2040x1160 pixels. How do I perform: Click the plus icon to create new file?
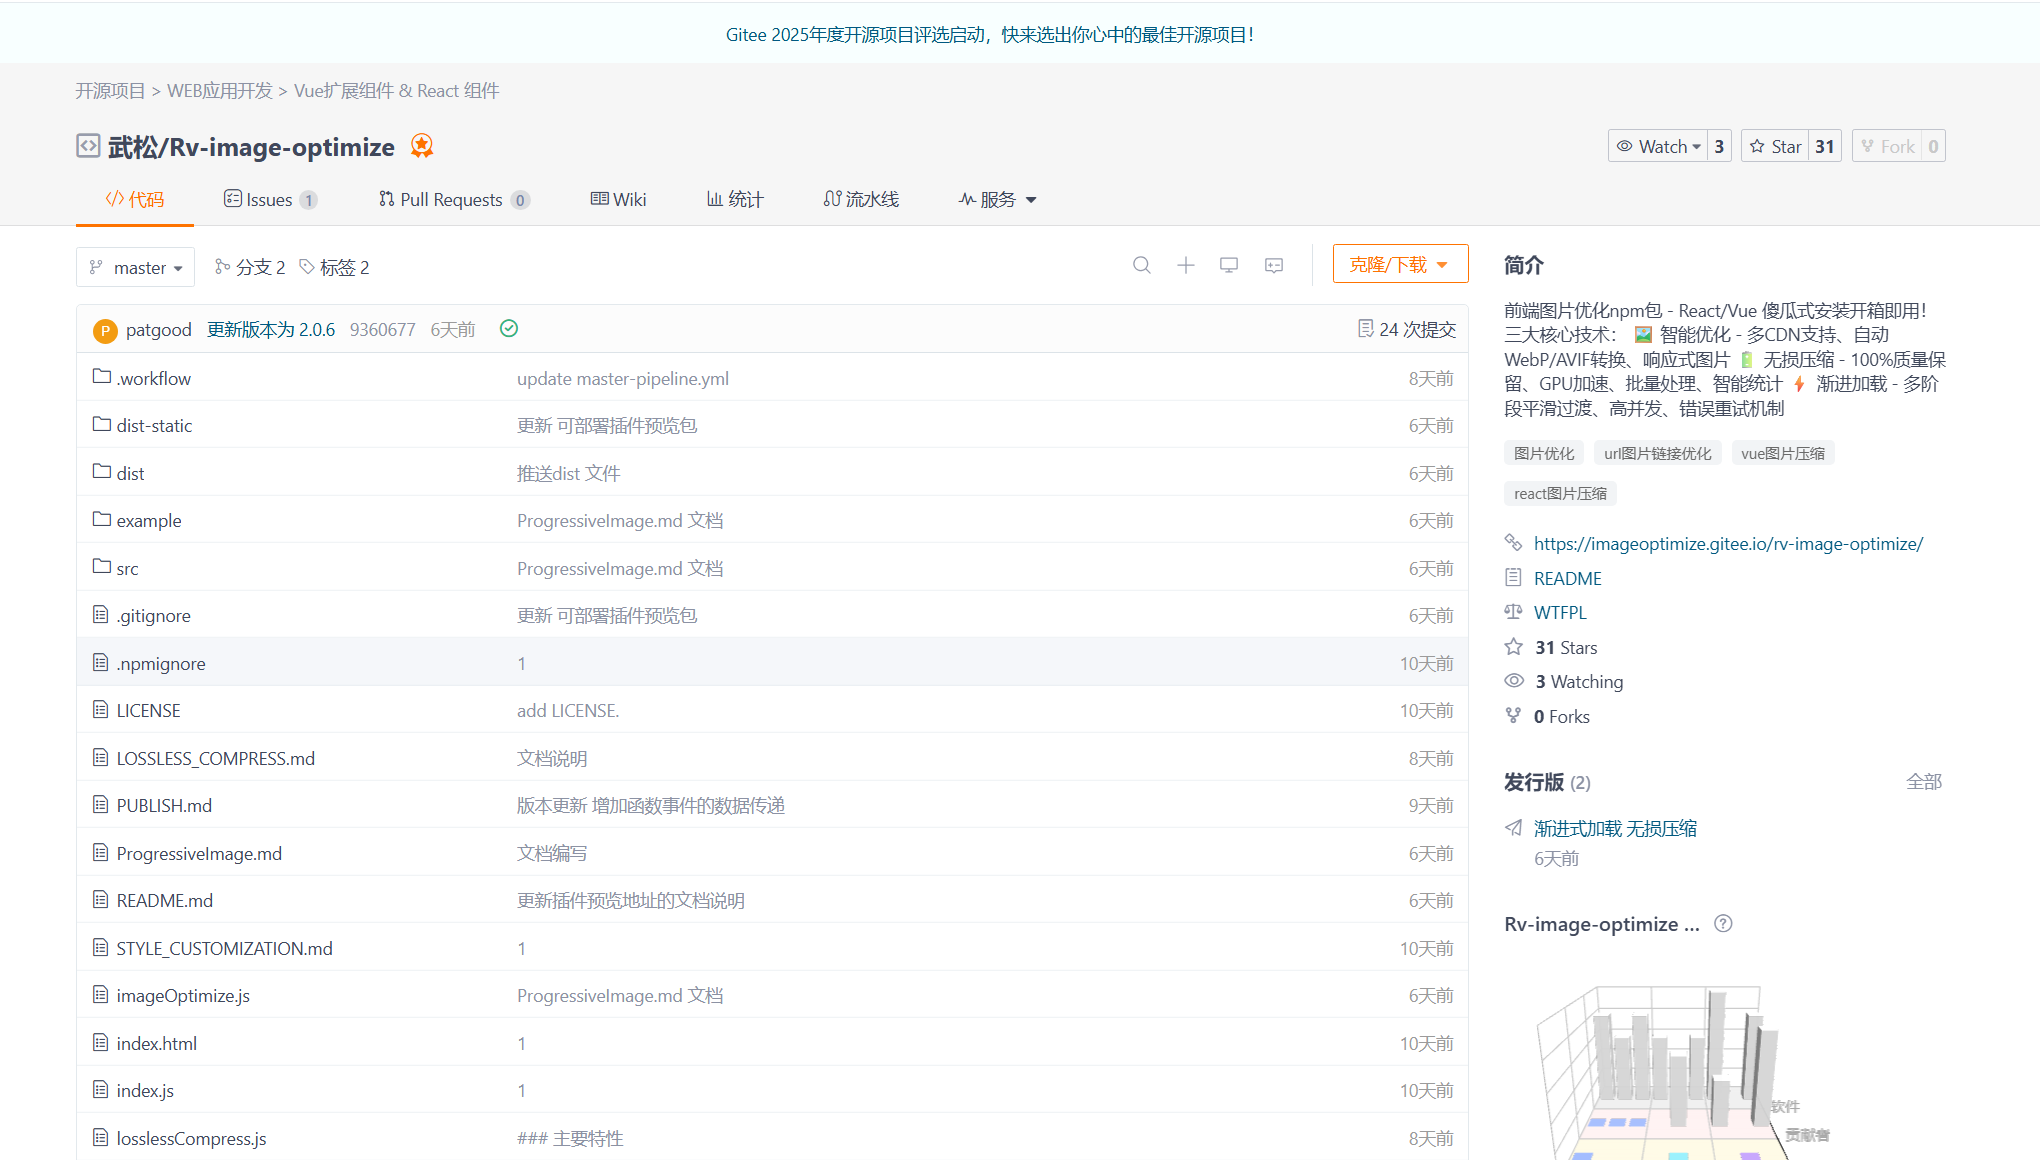pyautogui.click(x=1185, y=265)
